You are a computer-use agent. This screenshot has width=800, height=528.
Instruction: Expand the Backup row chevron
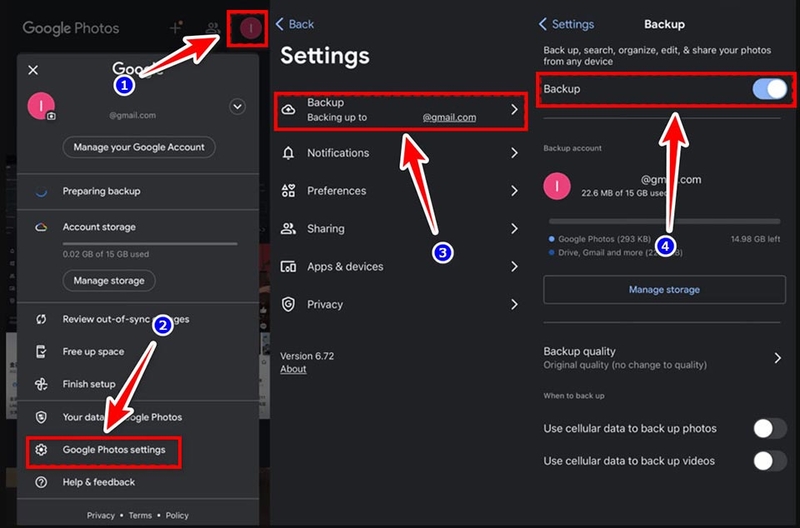click(x=514, y=110)
